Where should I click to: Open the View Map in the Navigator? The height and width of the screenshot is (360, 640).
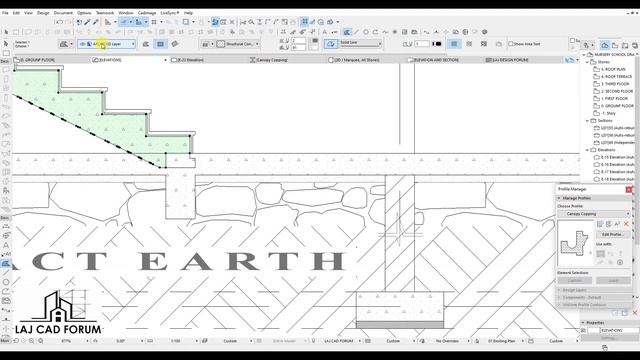coord(615,45)
